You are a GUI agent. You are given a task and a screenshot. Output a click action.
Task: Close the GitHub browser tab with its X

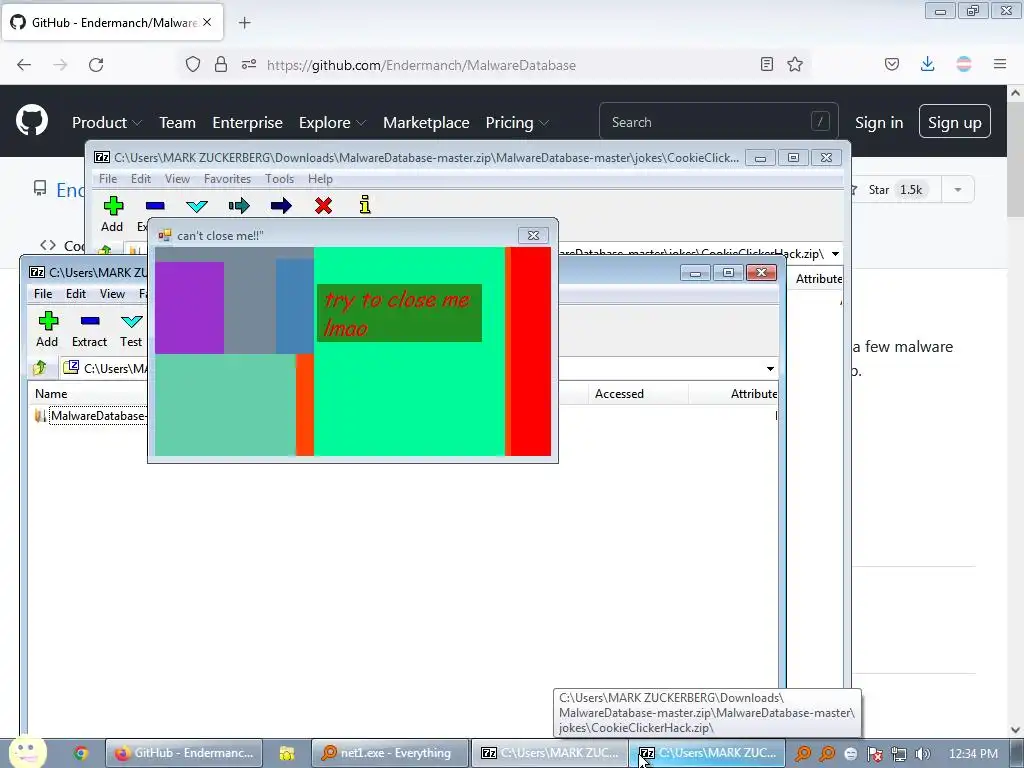[207, 22]
